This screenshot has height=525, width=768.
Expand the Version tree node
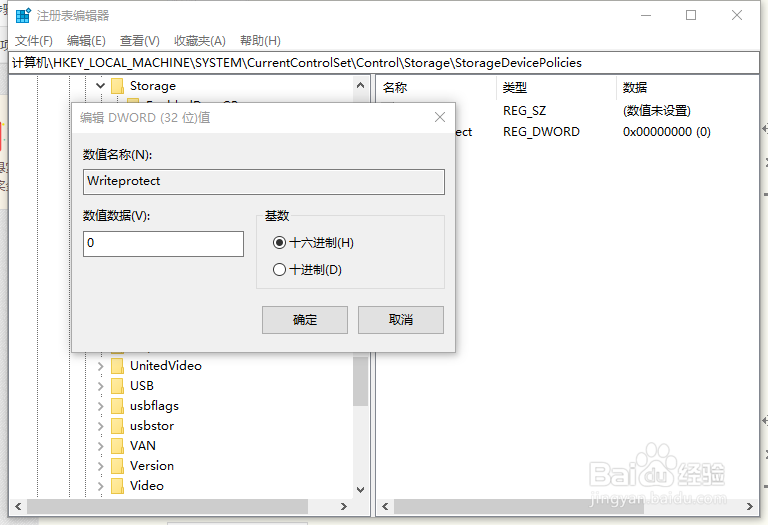[x=100, y=466]
